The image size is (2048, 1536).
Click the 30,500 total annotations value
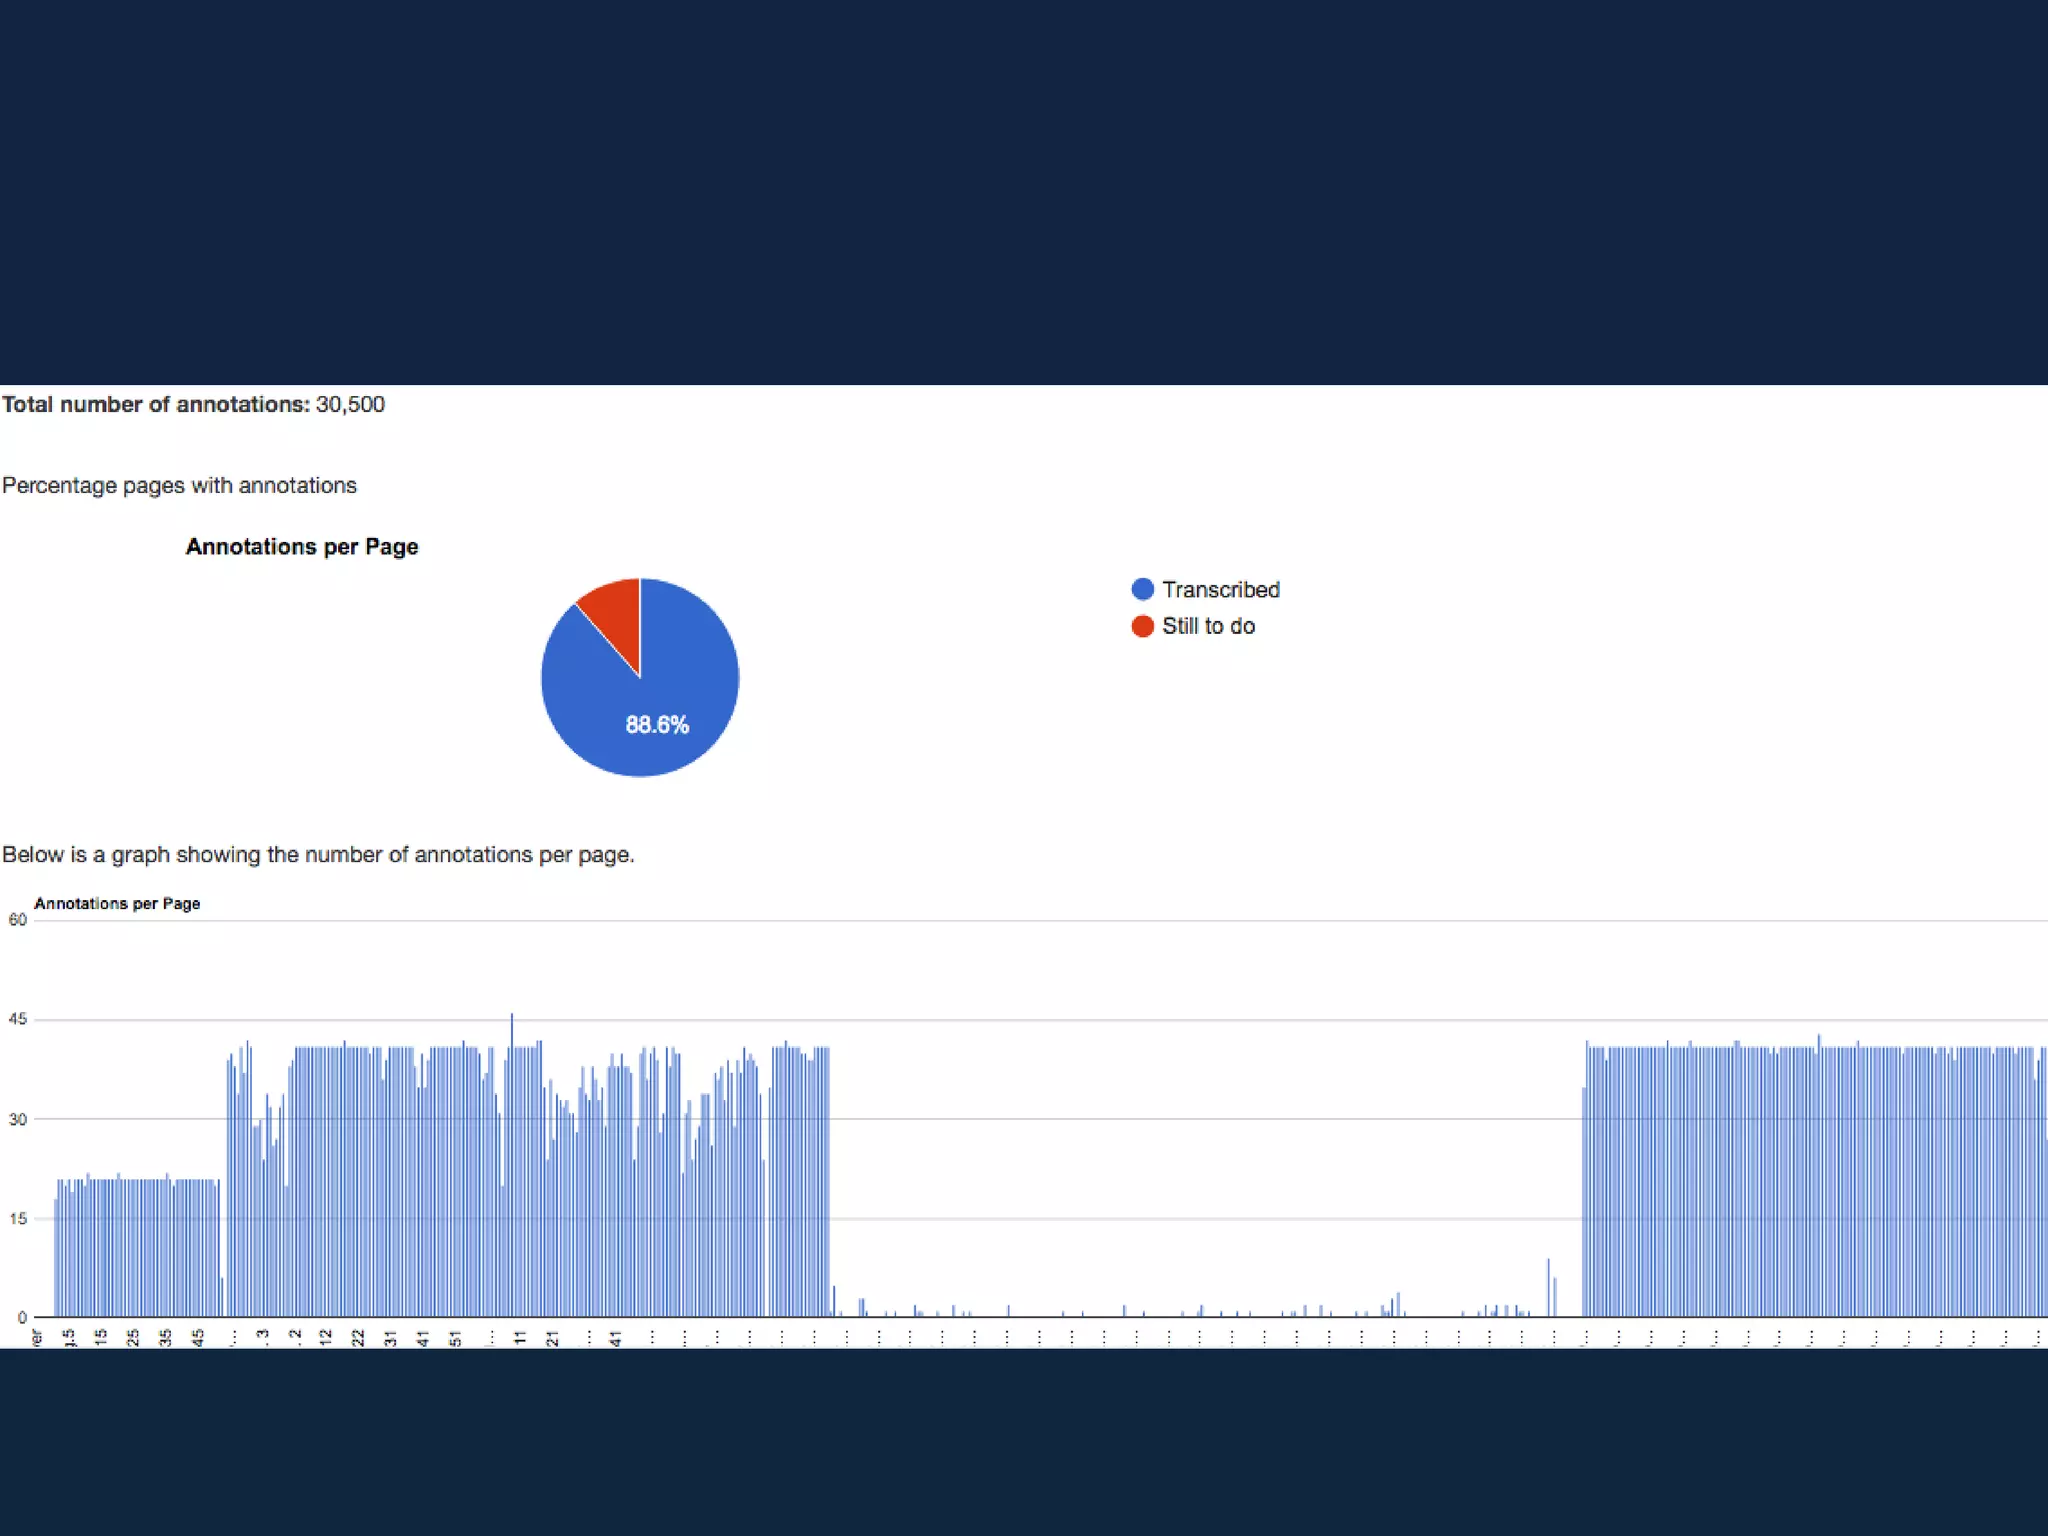(x=350, y=404)
